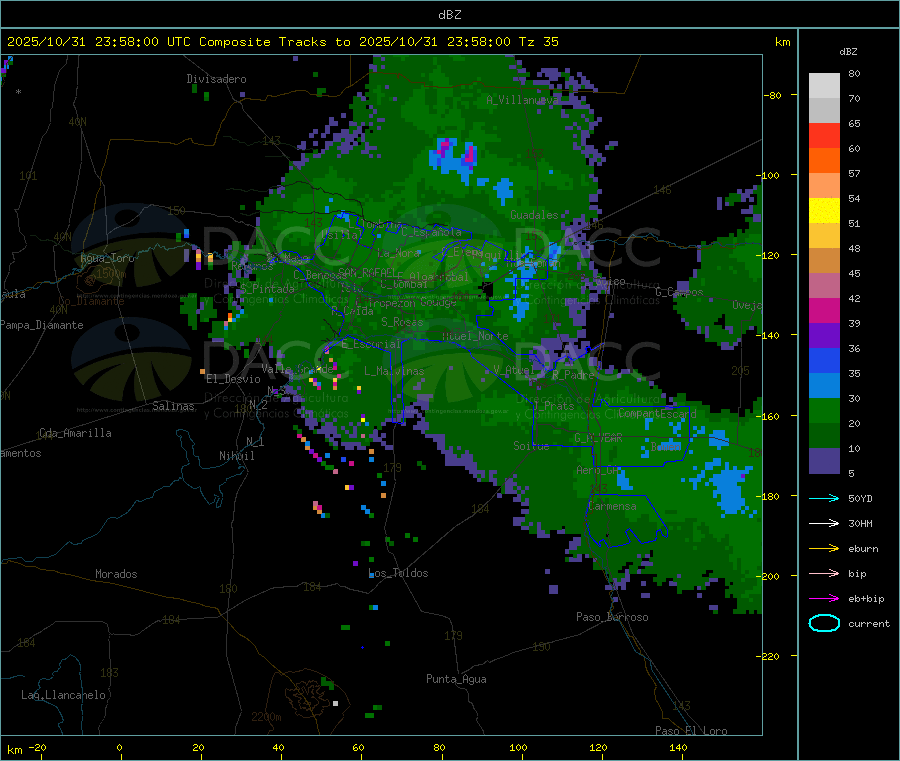The height and width of the screenshot is (761, 900).
Task: Click the 0 km horizontal axis tick
Action: coord(119,747)
